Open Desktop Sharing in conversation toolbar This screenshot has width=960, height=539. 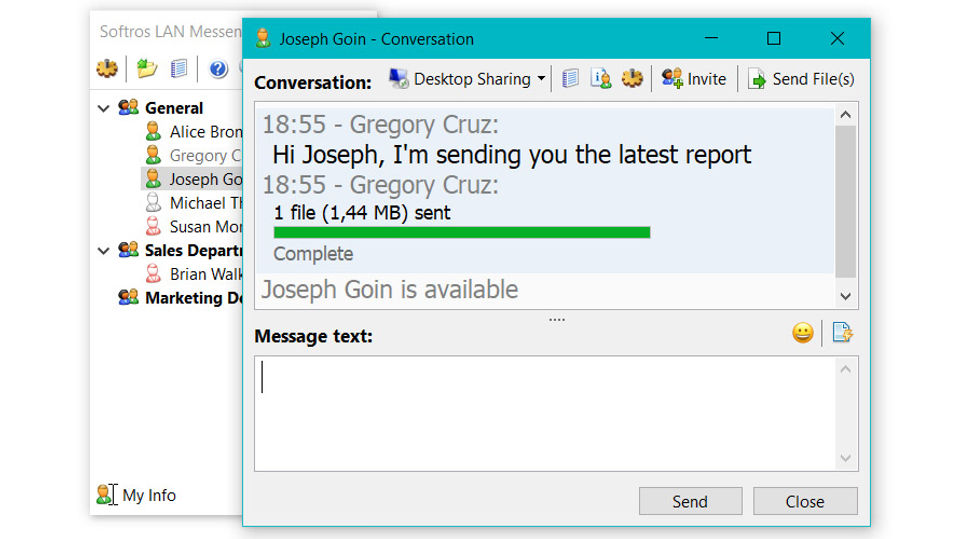point(460,79)
